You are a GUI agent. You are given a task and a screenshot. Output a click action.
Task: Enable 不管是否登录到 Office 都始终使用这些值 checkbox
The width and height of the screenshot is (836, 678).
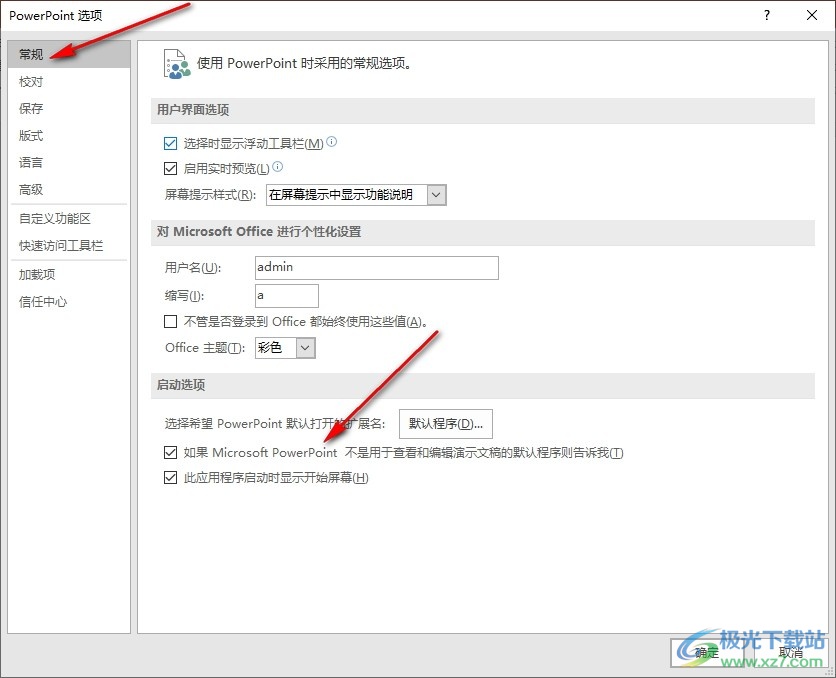click(x=170, y=322)
